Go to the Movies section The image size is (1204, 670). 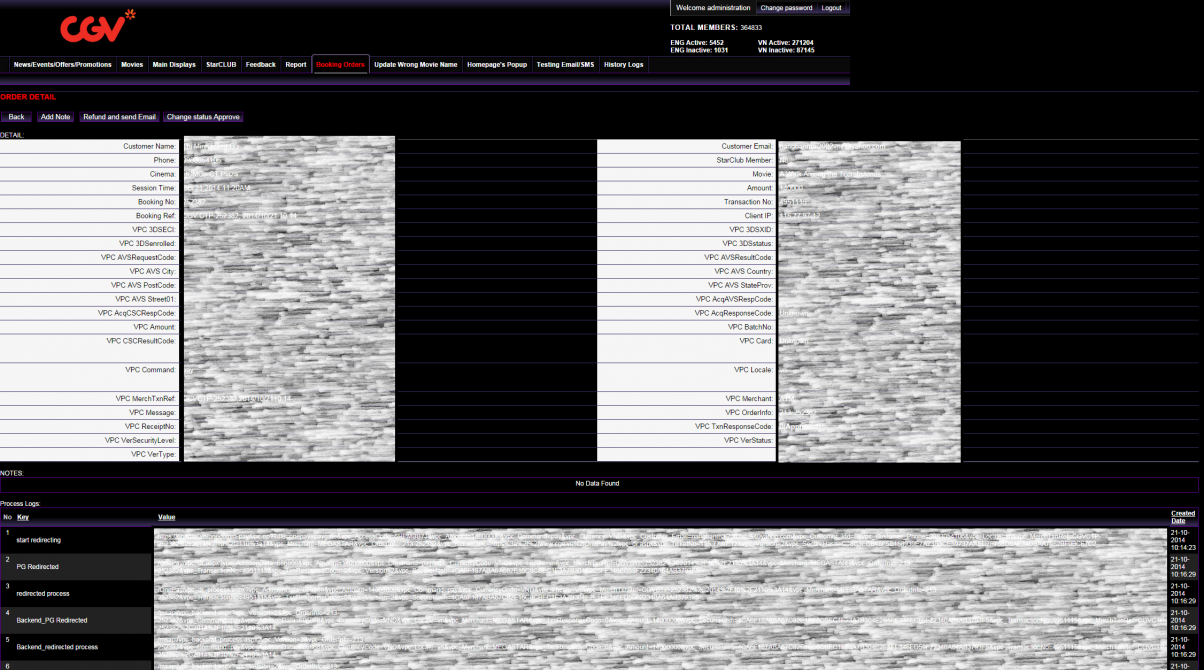(132, 65)
